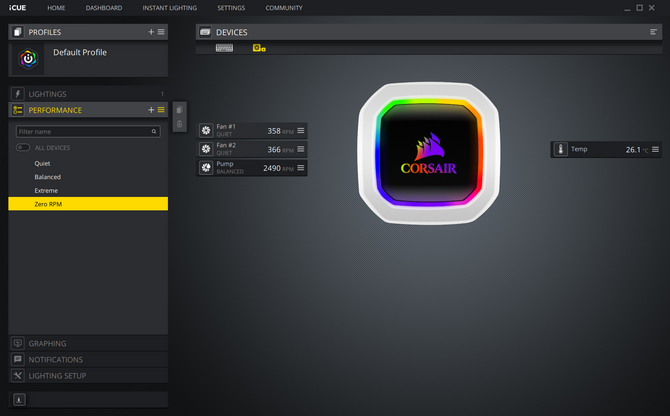
Task: Toggle the ALL DEVICES switch
Action: pyautogui.click(x=23, y=148)
